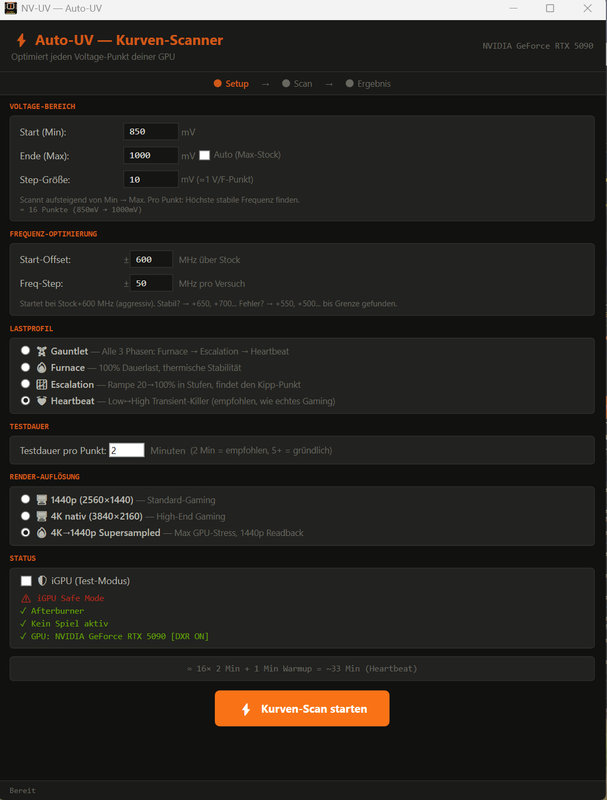Click the '16 Punkte (850mV → 1000mV)' summary text

[x=81, y=210]
